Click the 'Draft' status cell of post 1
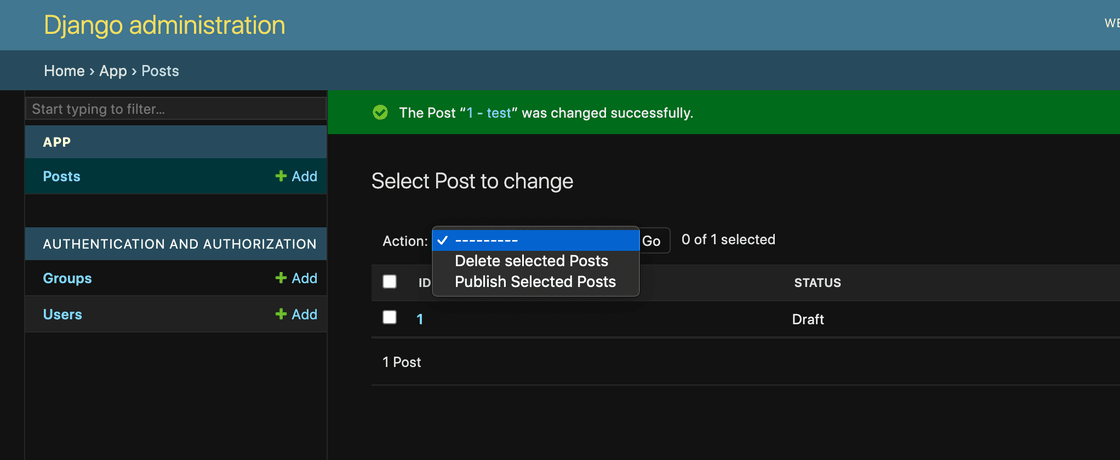This screenshot has width=1120, height=460. click(808, 319)
